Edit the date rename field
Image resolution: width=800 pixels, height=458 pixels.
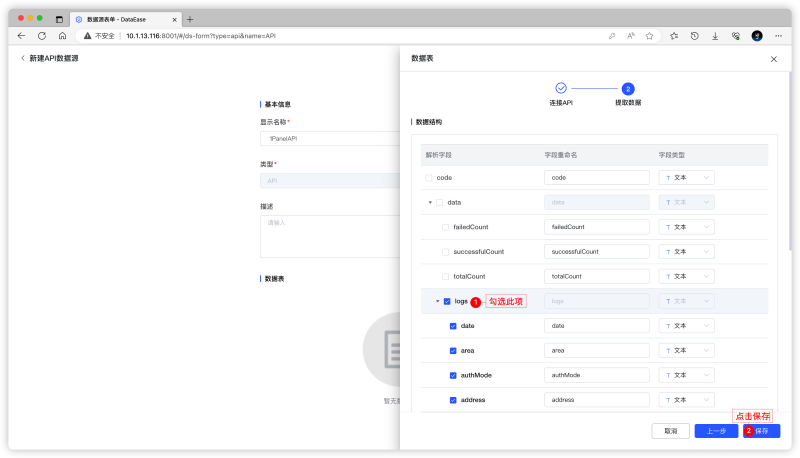[x=596, y=326]
